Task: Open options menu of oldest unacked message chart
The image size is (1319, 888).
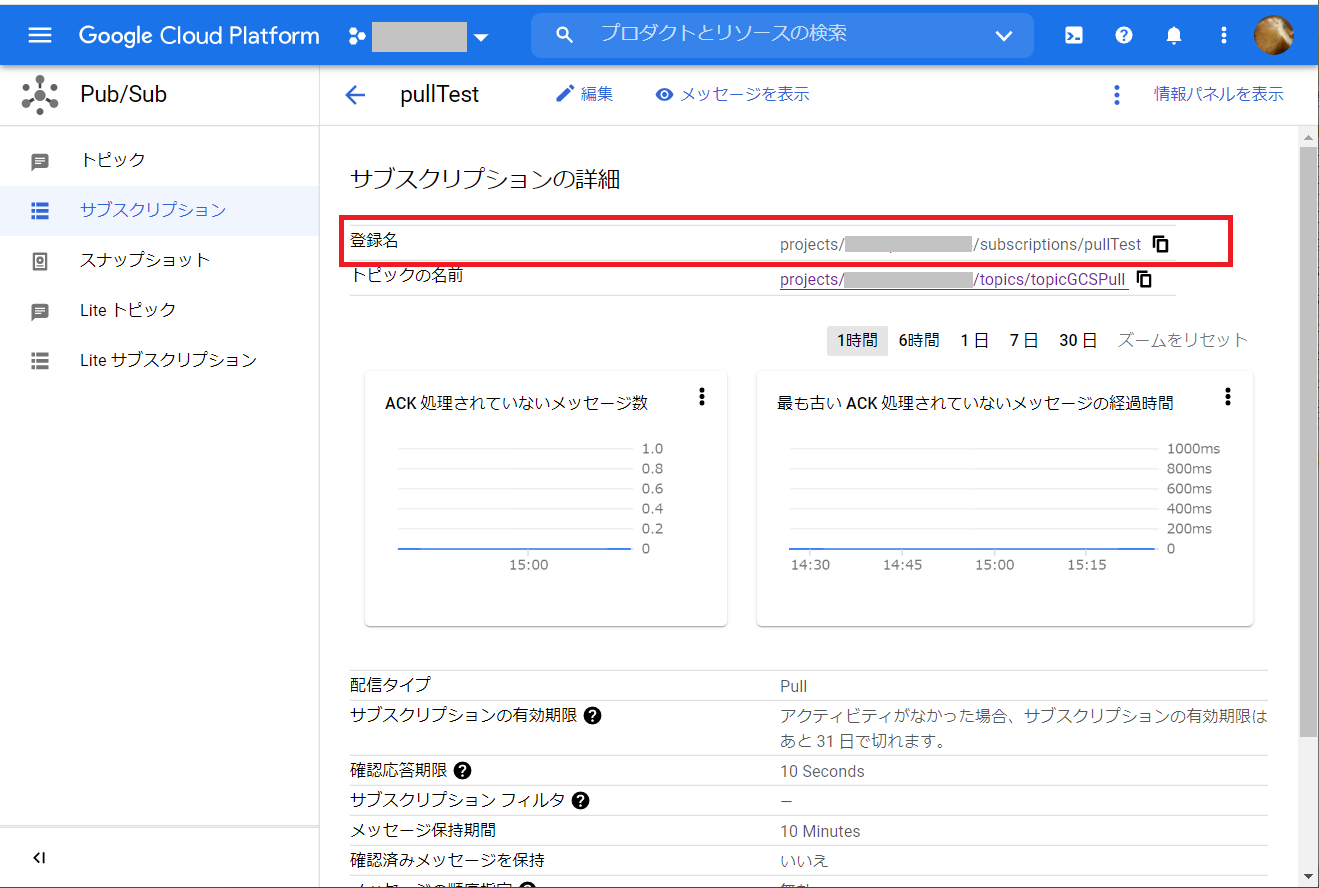Action: 1228,397
